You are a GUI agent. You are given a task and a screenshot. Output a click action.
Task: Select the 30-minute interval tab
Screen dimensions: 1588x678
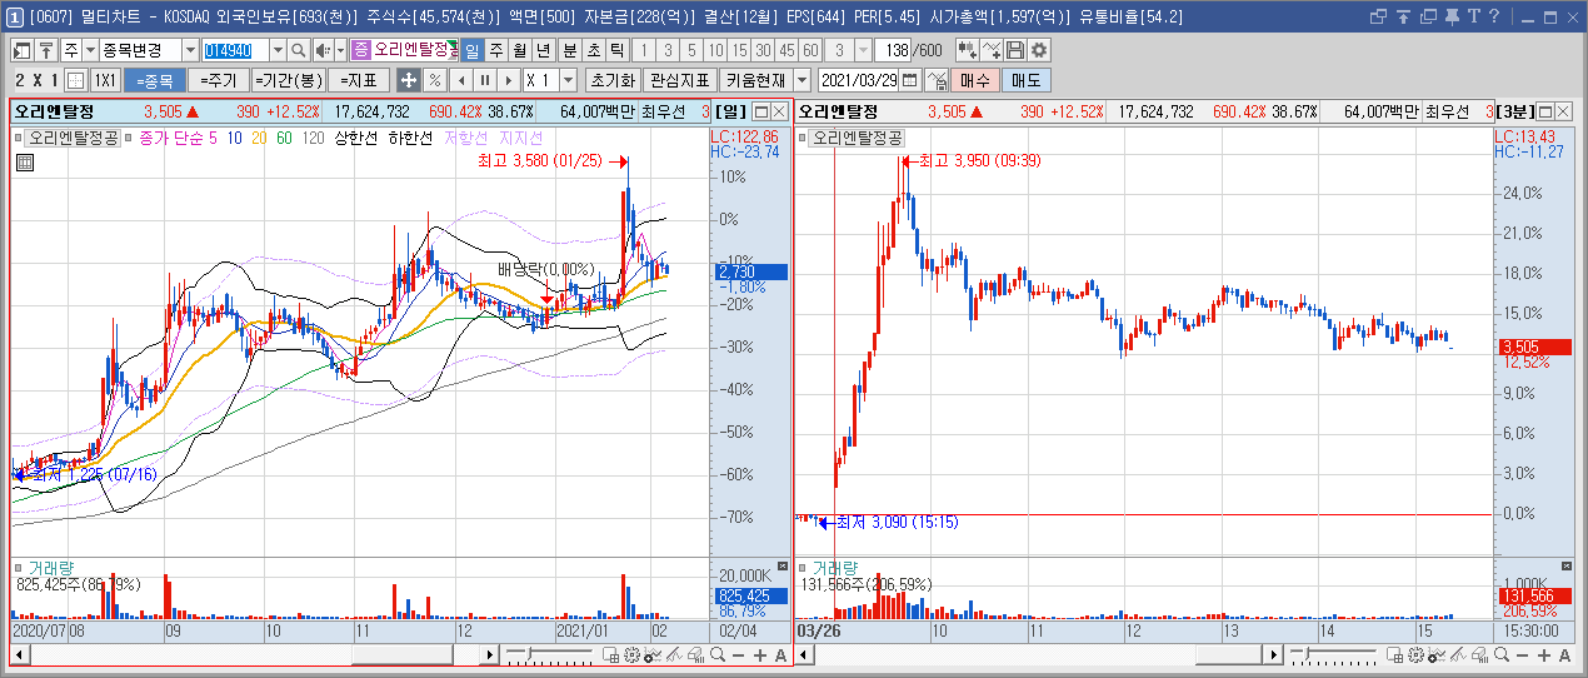click(763, 50)
